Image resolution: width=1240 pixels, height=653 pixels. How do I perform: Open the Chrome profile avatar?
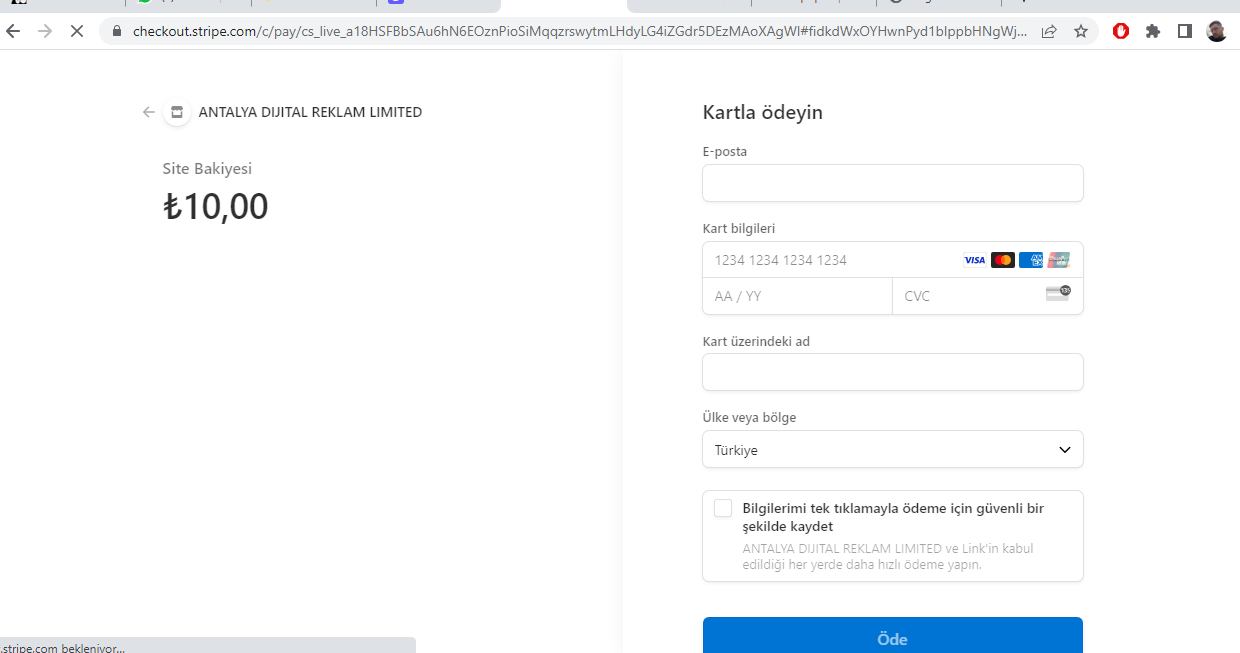[1216, 31]
